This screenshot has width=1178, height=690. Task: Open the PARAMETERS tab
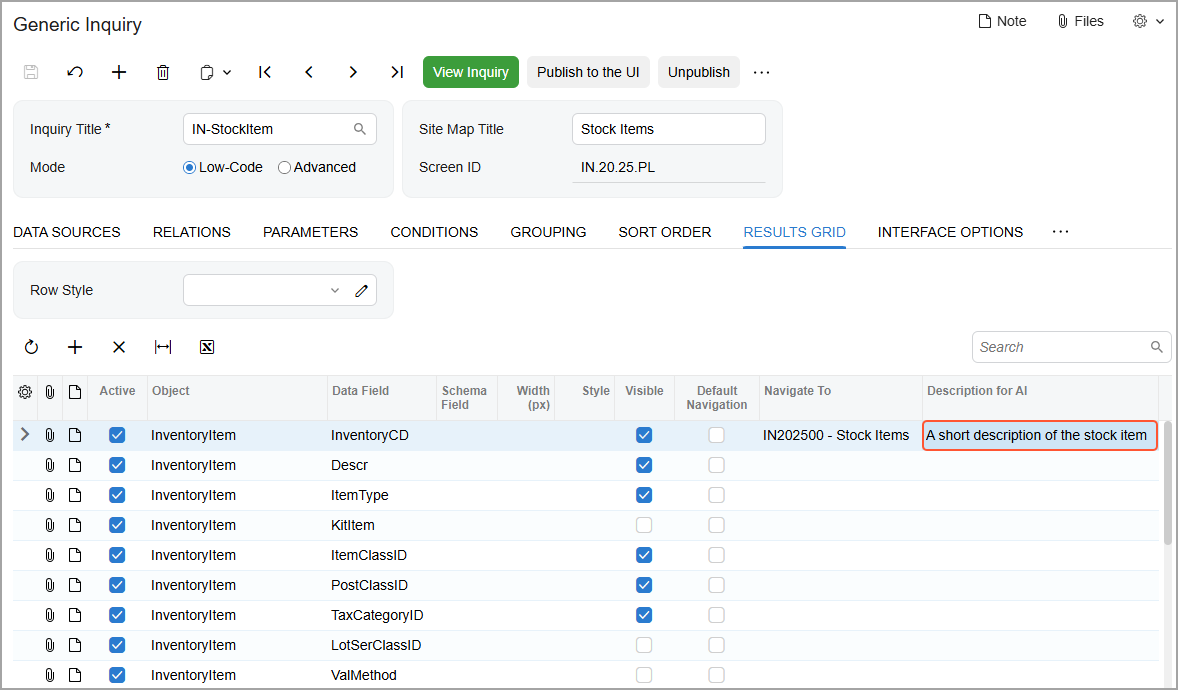[310, 232]
